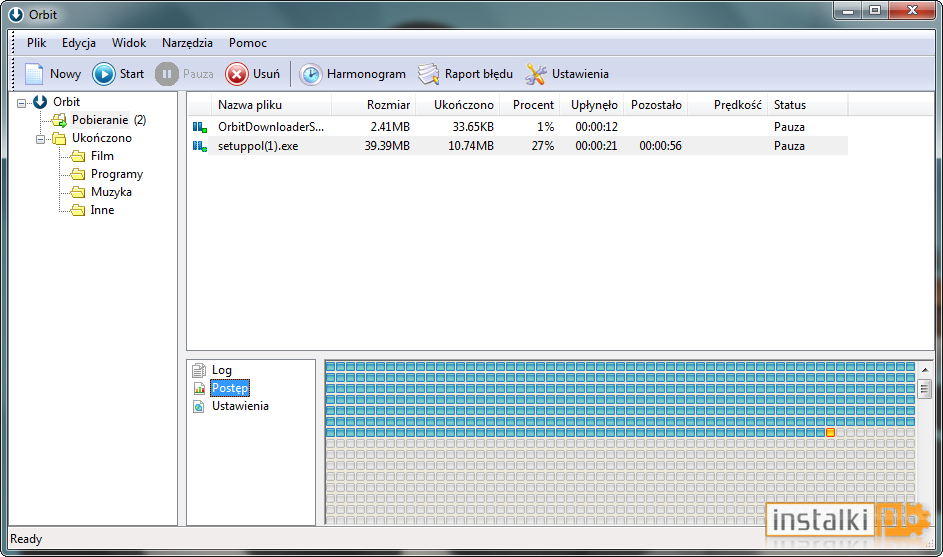Click the Programy folder icon
Viewport: 943px width, 557px height.
78,174
